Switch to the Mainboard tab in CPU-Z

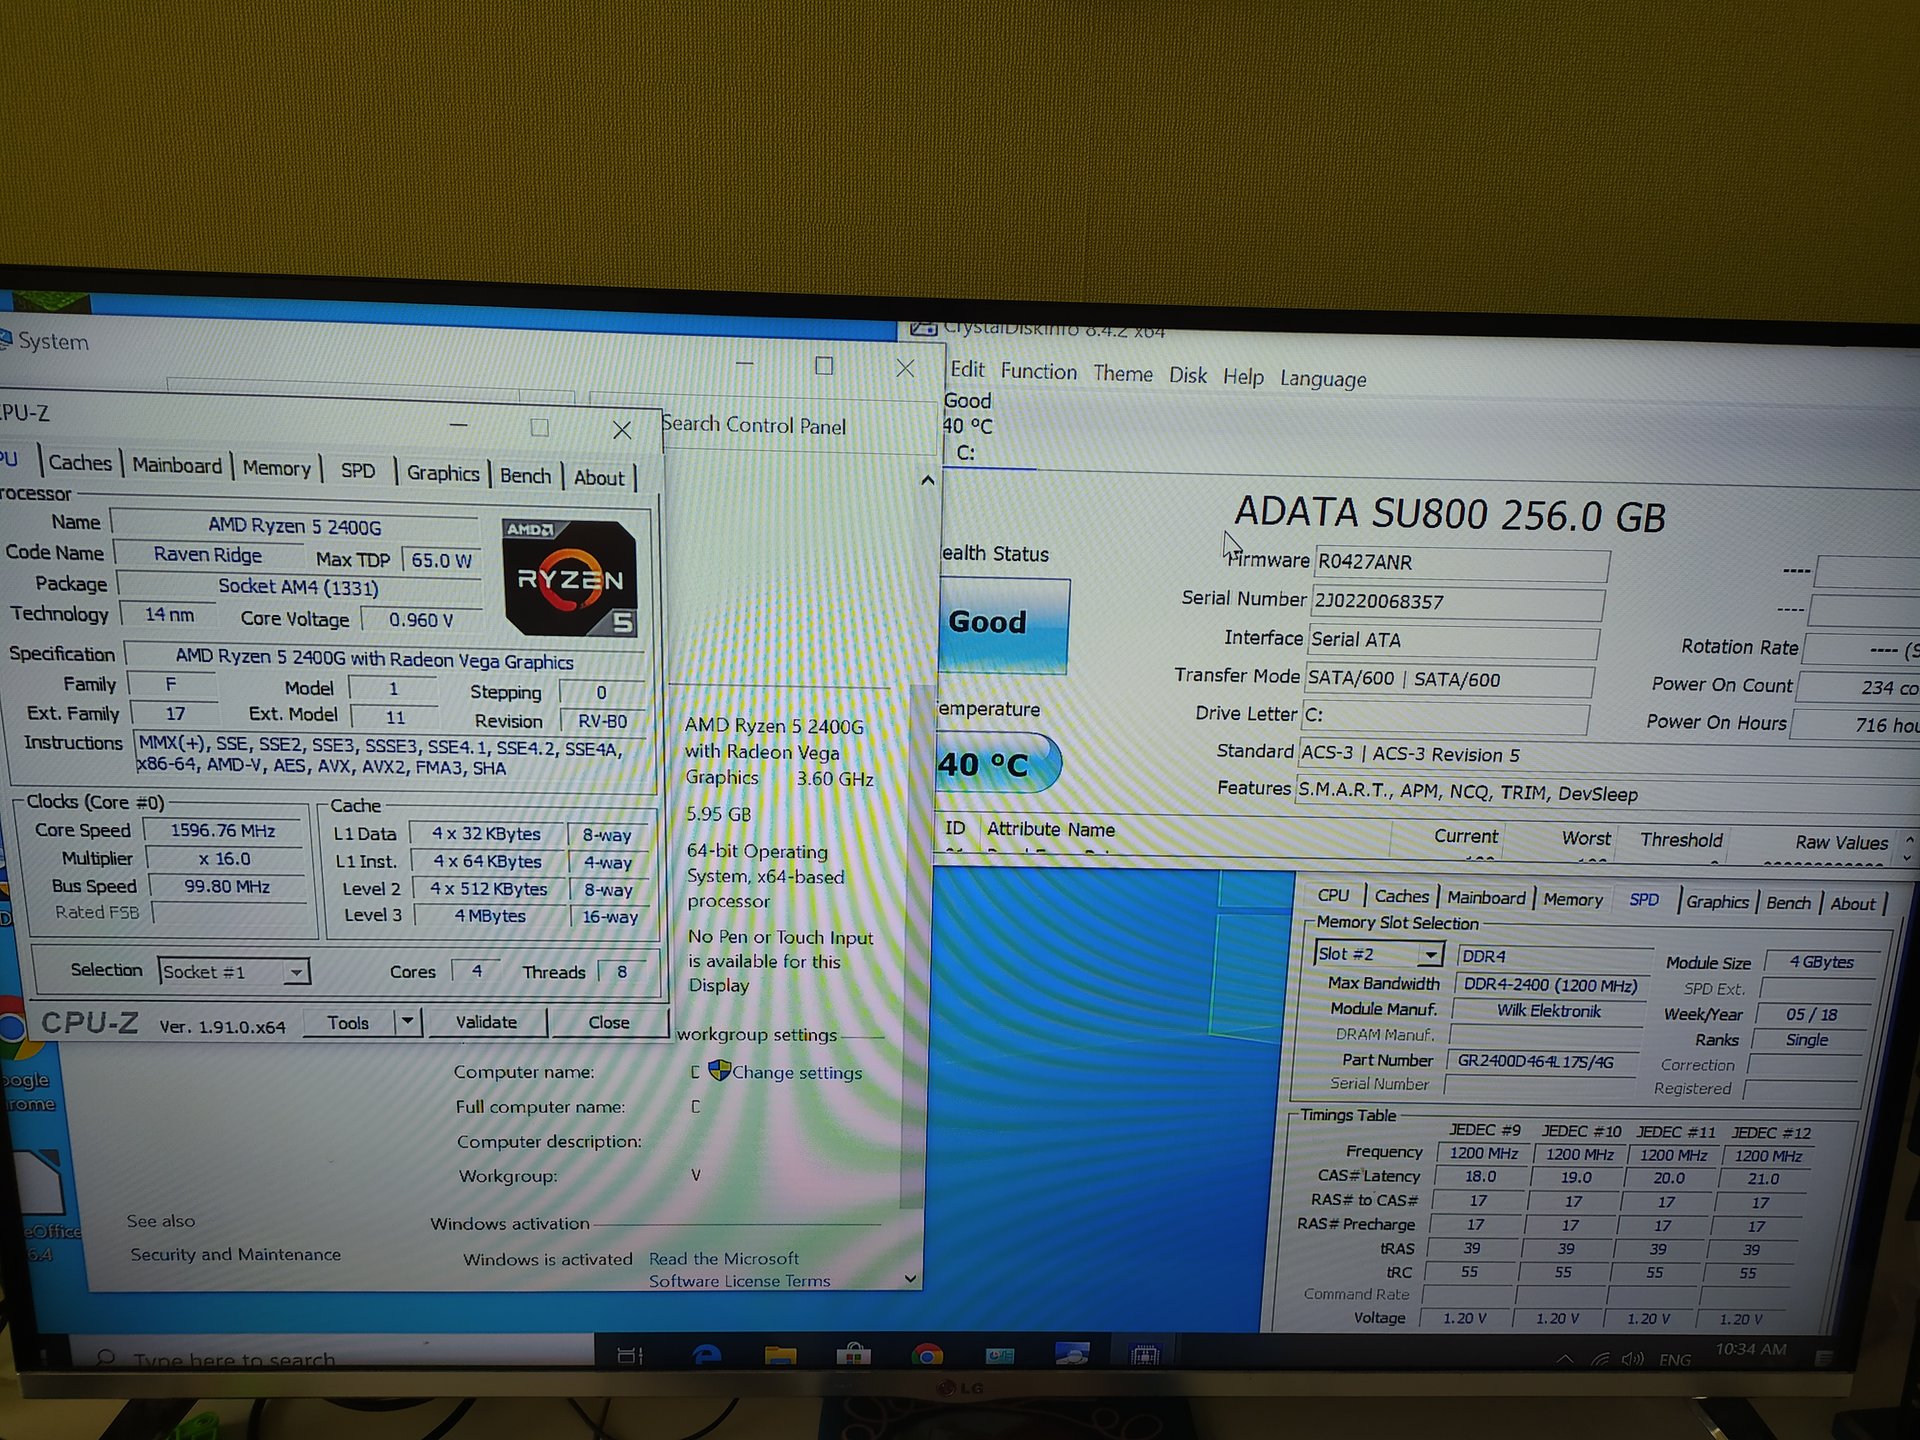(177, 465)
